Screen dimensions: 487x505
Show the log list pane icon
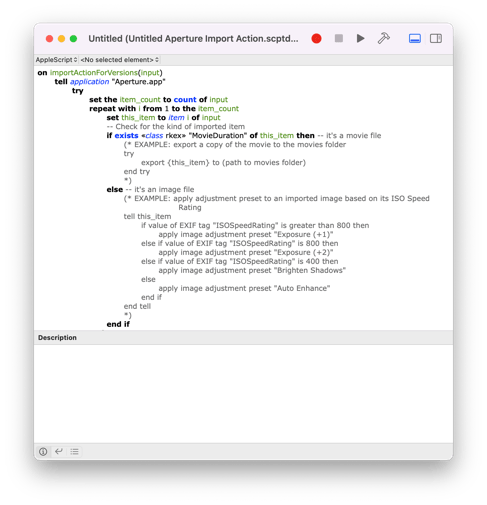point(74,451)
